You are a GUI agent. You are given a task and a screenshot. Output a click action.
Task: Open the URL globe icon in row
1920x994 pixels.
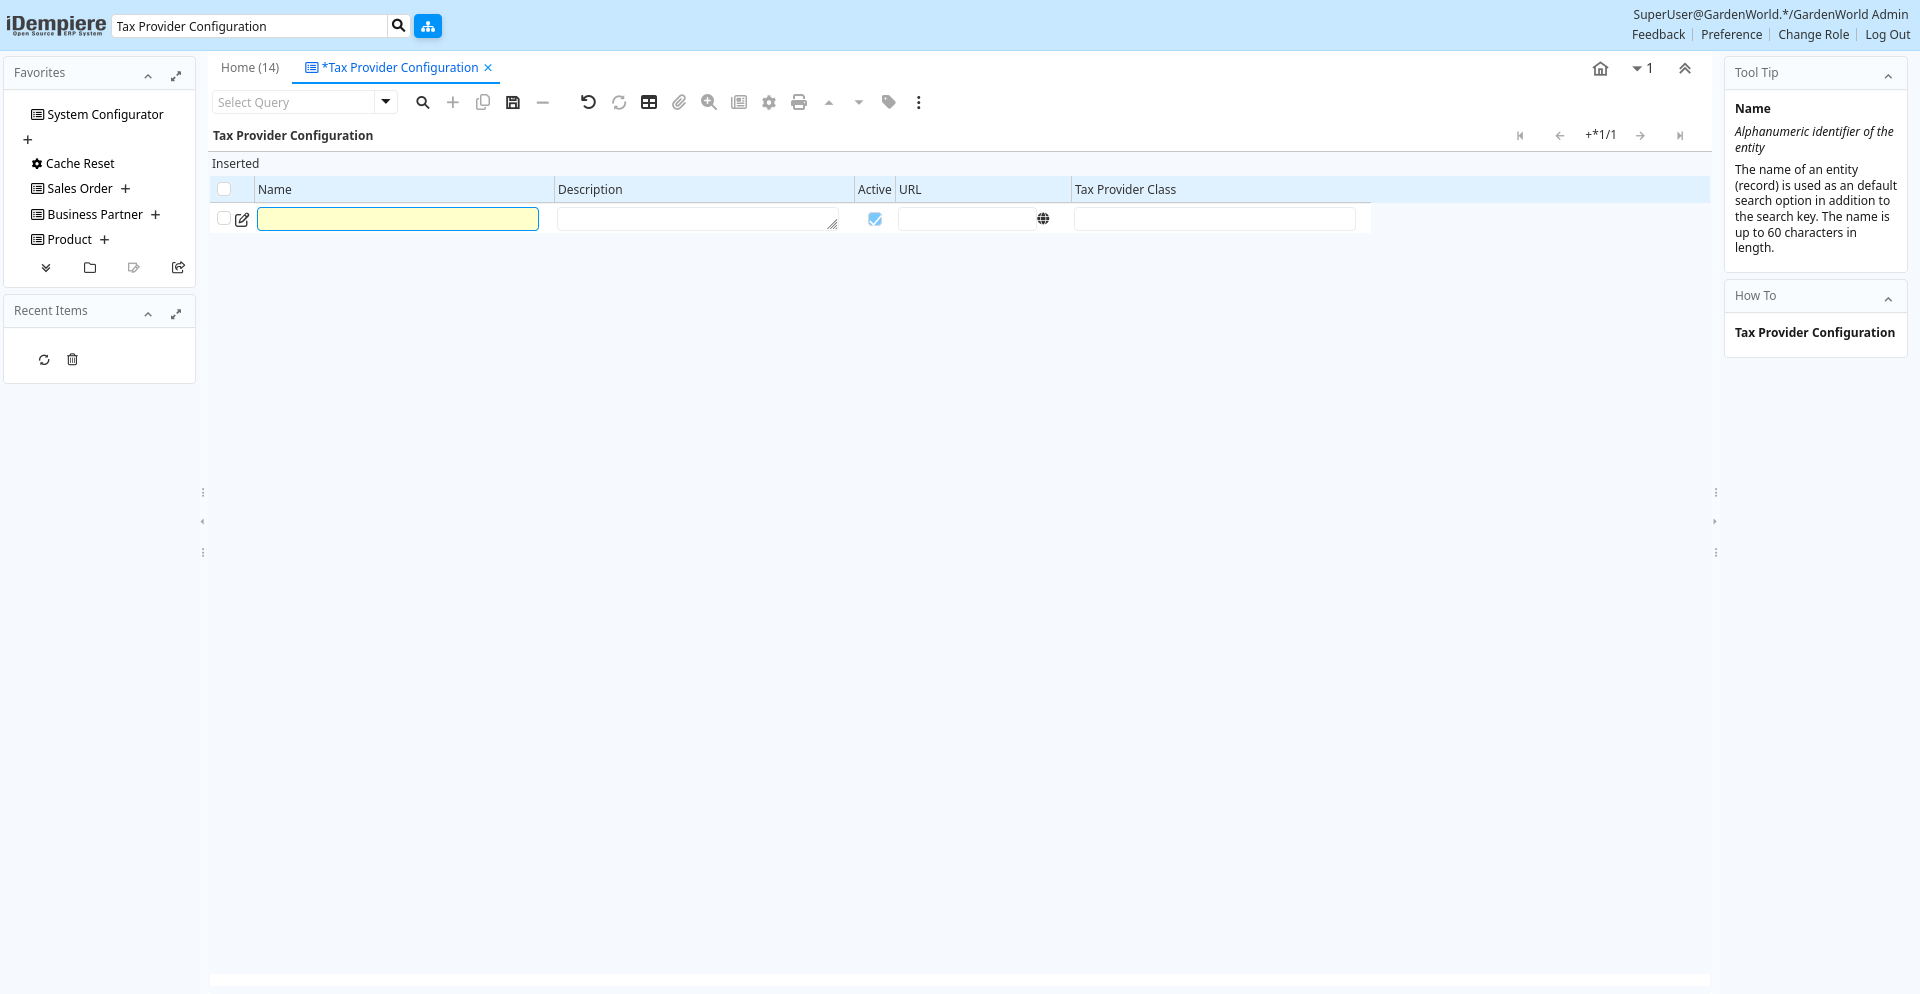coord(1043,219)
